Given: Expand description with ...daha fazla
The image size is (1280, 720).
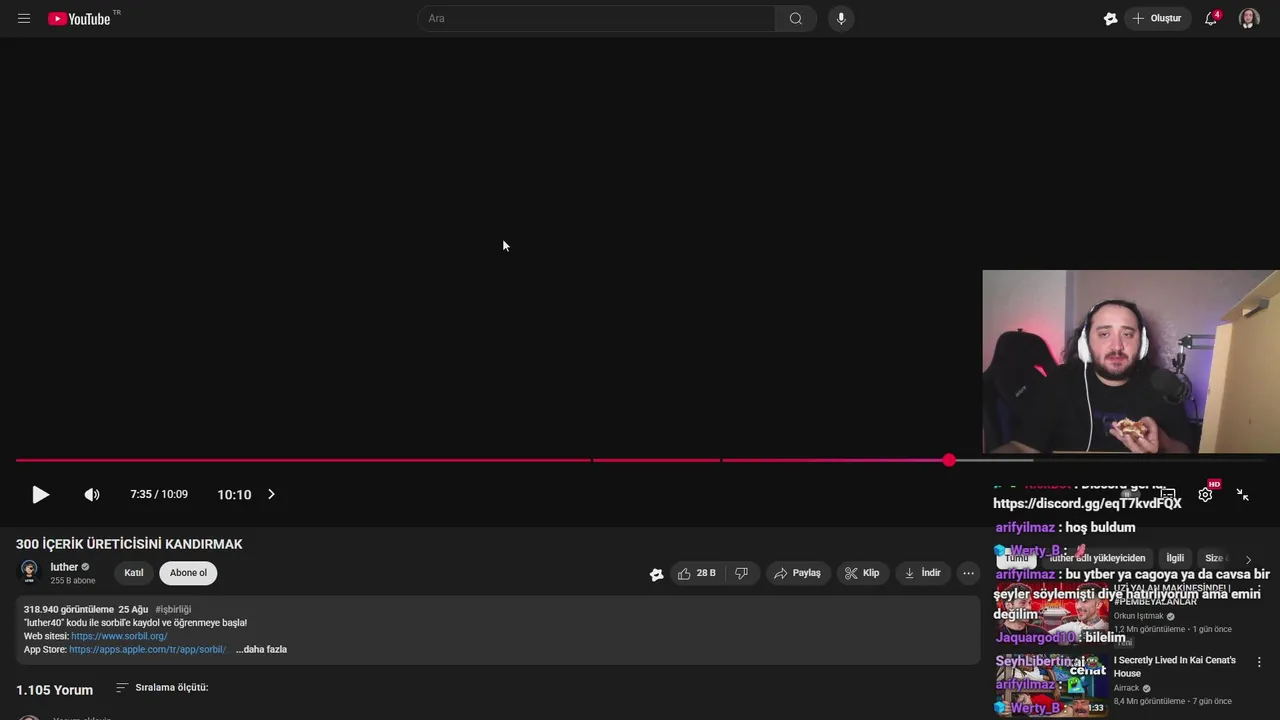Looking at the screenshot, I should [x=261, y=649].
